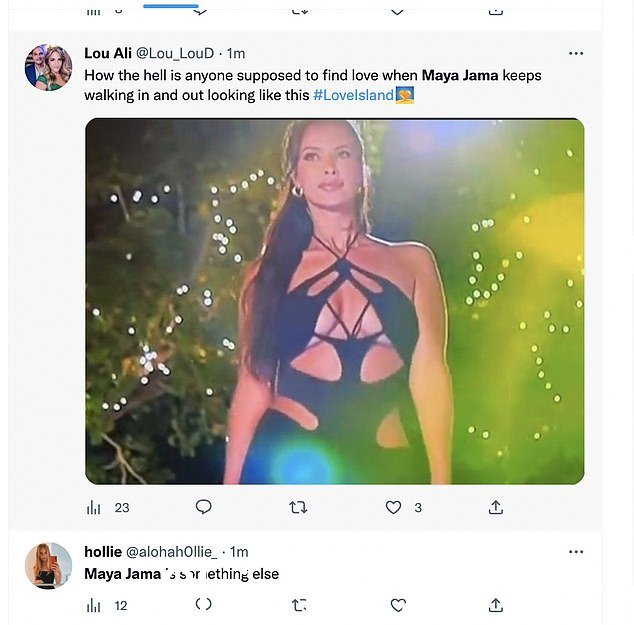Screen dimensions: 634x625
Task: Open more options for Lou Ali's tweet
Action: pos(576,53)
